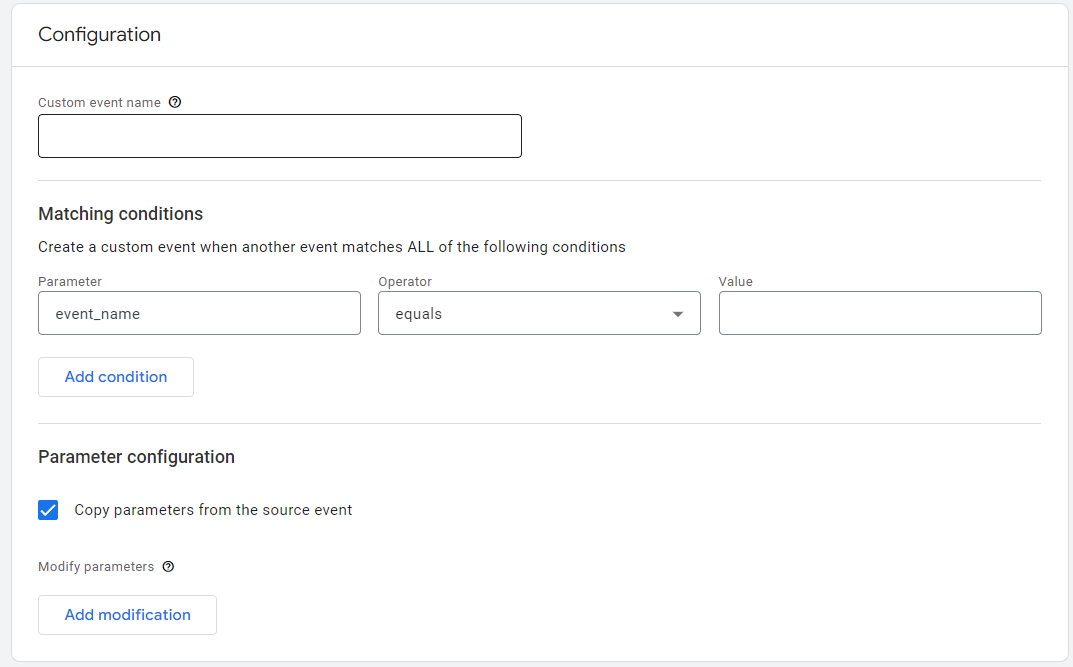The height and width of the screenshot is (667, 1073).
Task: Click the Operator field label
Action: (x=405, y=281)
